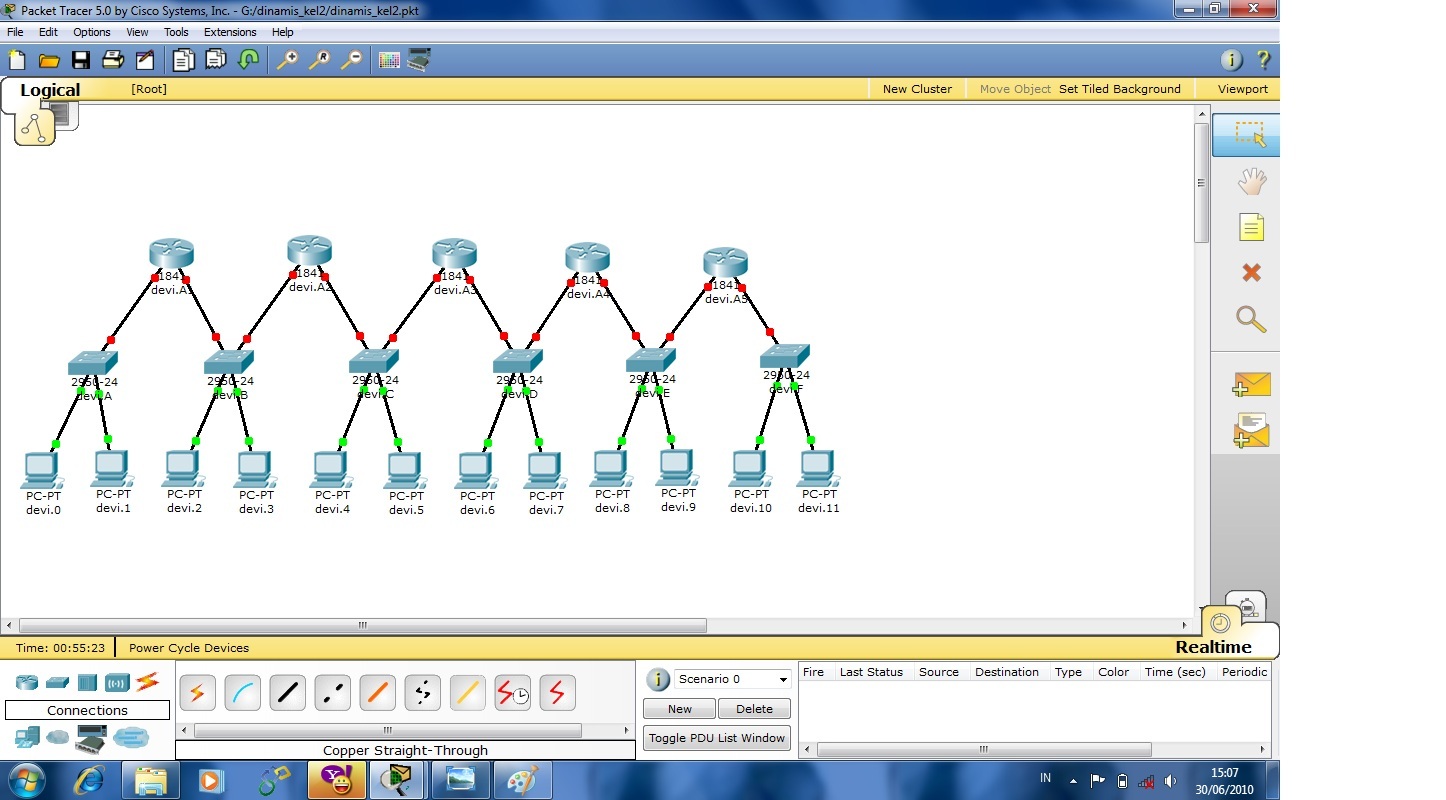Open the Options menu

coord(91,32)
